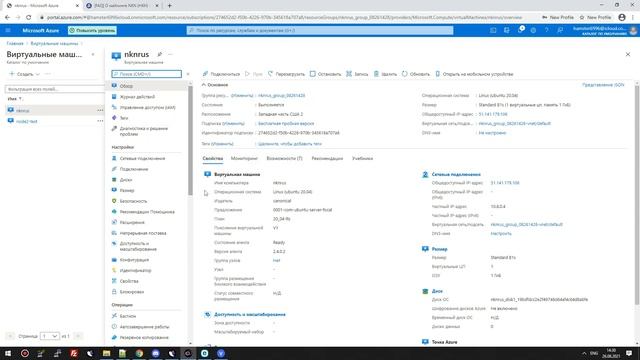640x360 pixels.
Task: Open more options next to the nknrus pin
Action: pos(170,54)
